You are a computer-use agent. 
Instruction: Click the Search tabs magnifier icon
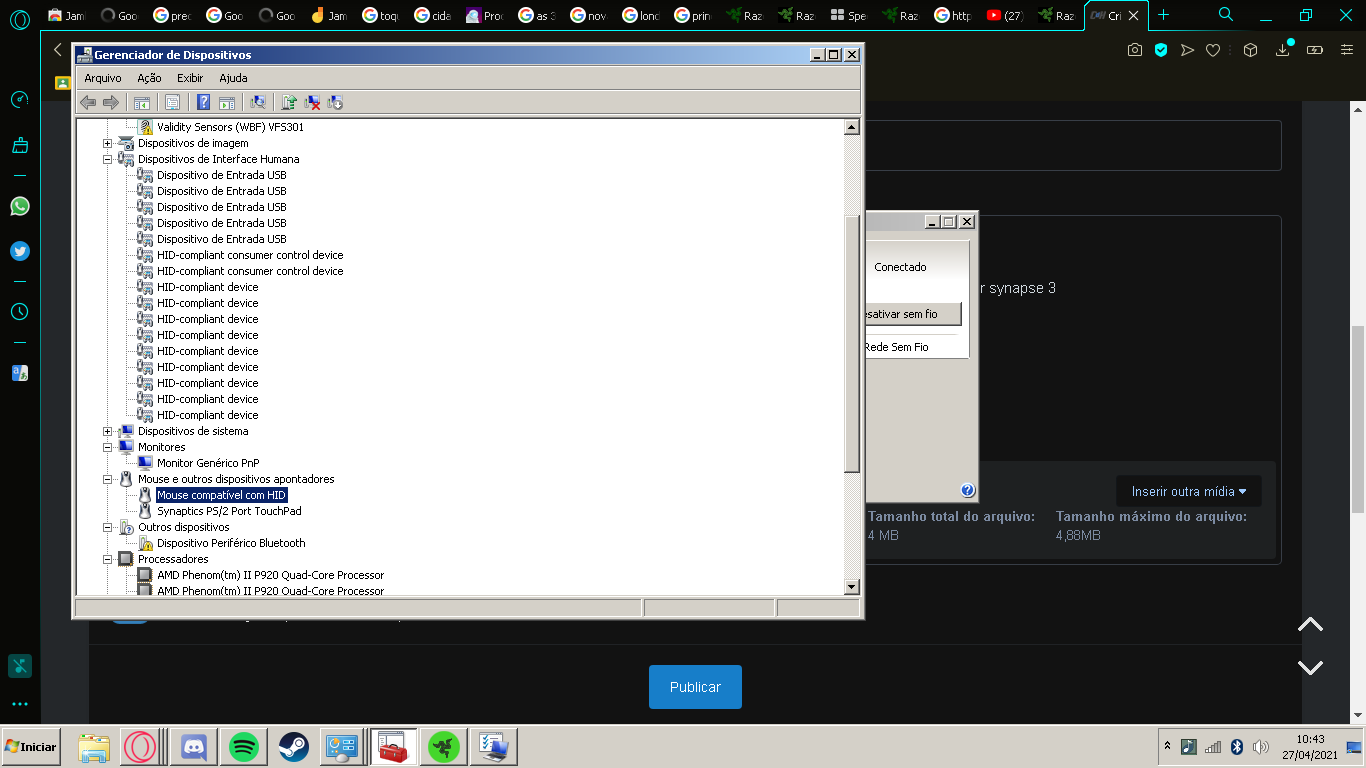tap(1226, 15)
